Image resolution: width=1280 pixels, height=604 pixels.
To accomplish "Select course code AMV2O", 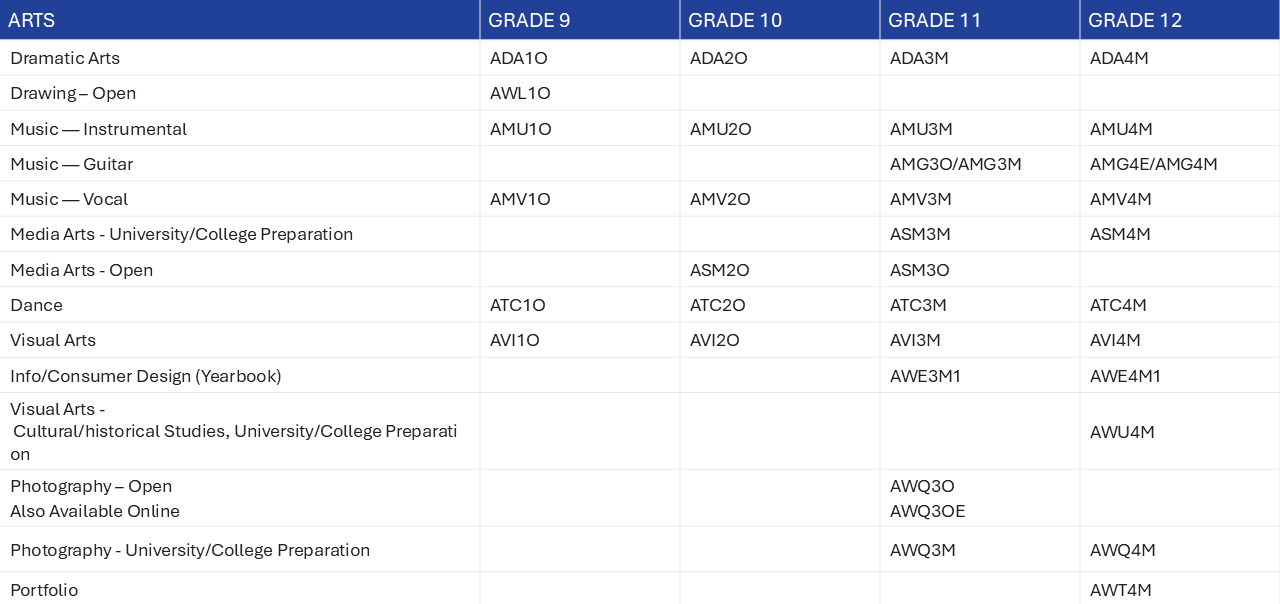I will coord(720,199).
